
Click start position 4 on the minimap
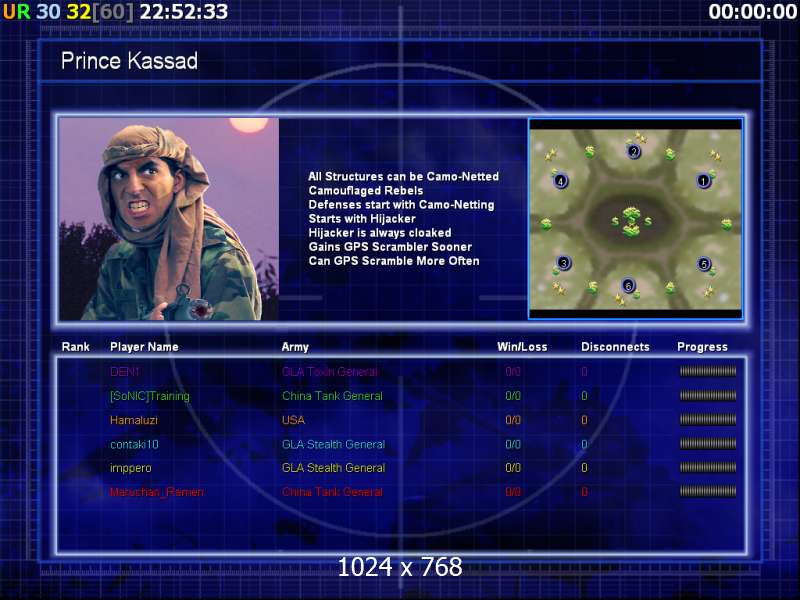(560, 181)
